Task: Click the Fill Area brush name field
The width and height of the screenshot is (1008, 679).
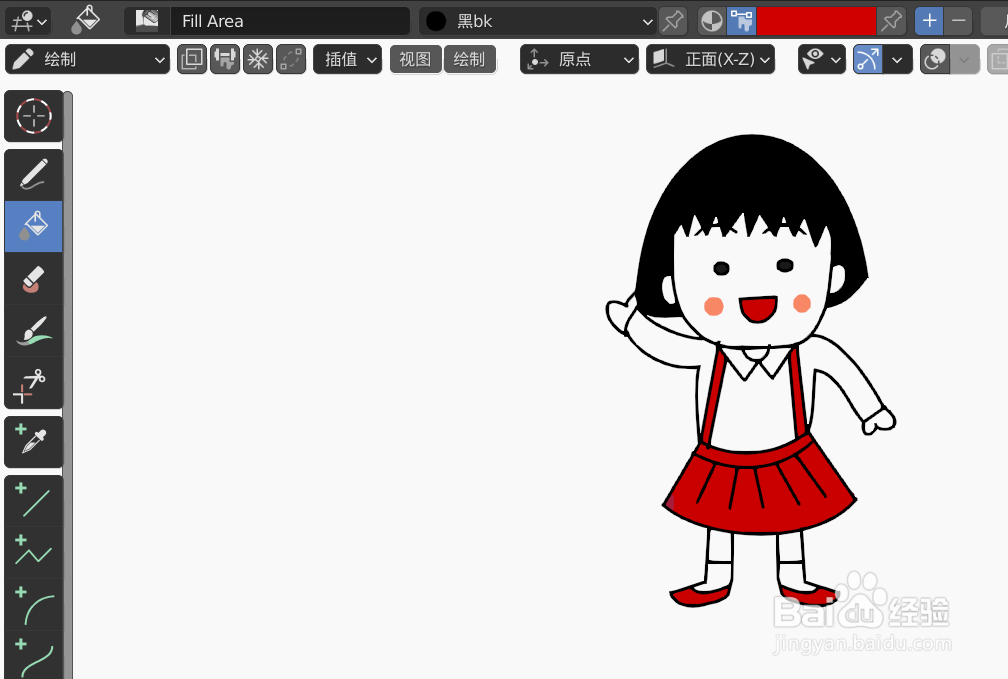Action: click(x=290, y=21)
